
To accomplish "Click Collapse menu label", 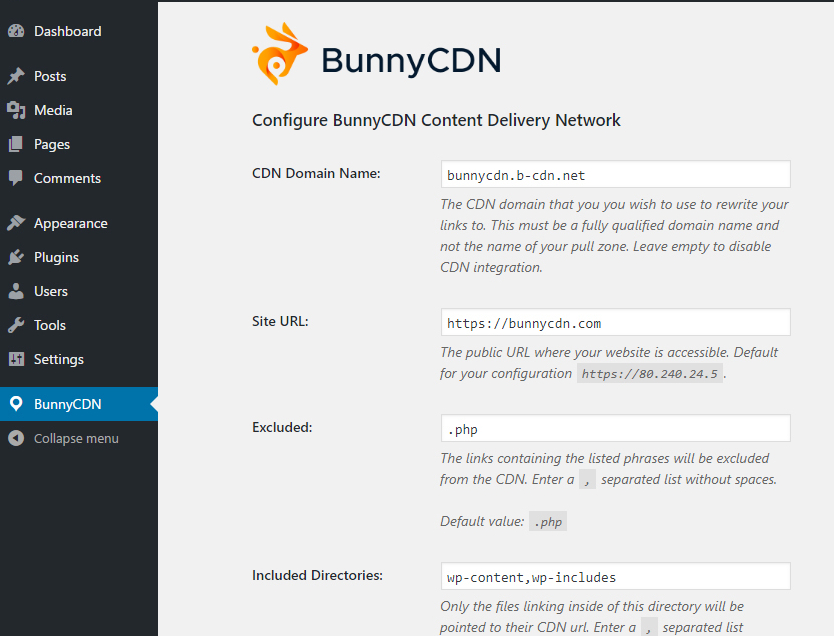I will pos(76,439).
